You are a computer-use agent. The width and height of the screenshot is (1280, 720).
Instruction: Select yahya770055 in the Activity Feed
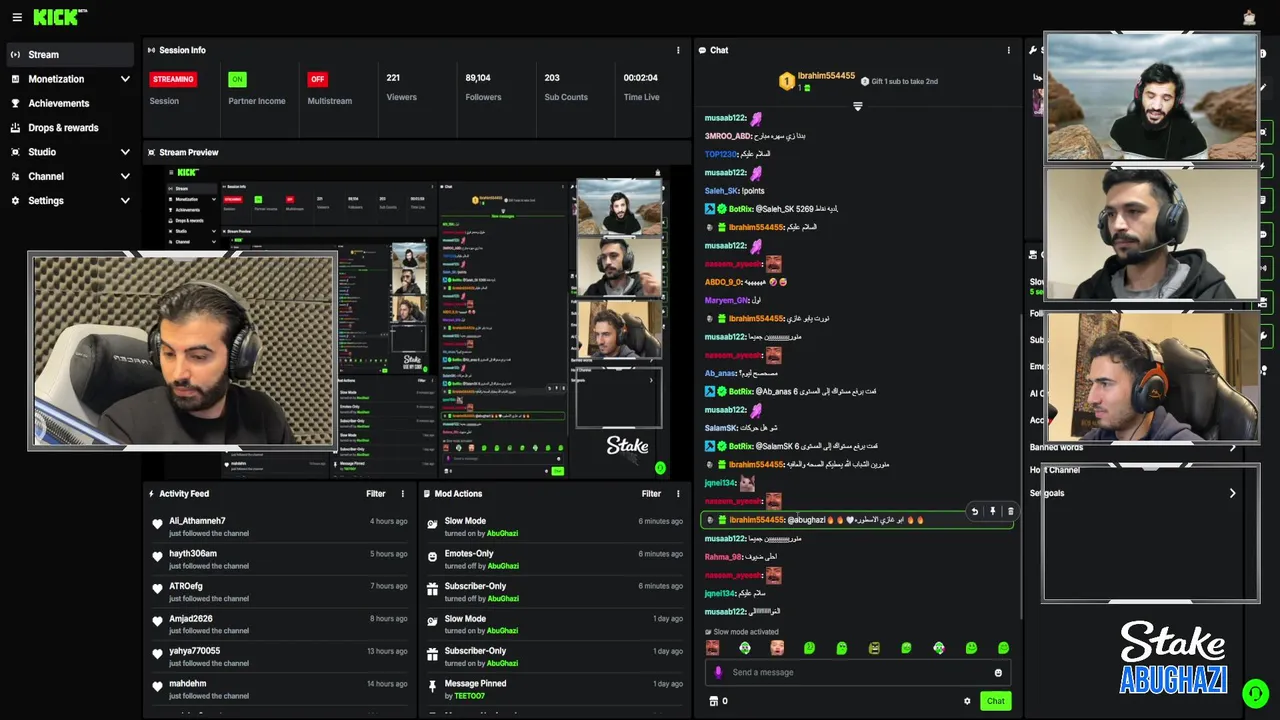pyautogui.click(x=194, y=651)
